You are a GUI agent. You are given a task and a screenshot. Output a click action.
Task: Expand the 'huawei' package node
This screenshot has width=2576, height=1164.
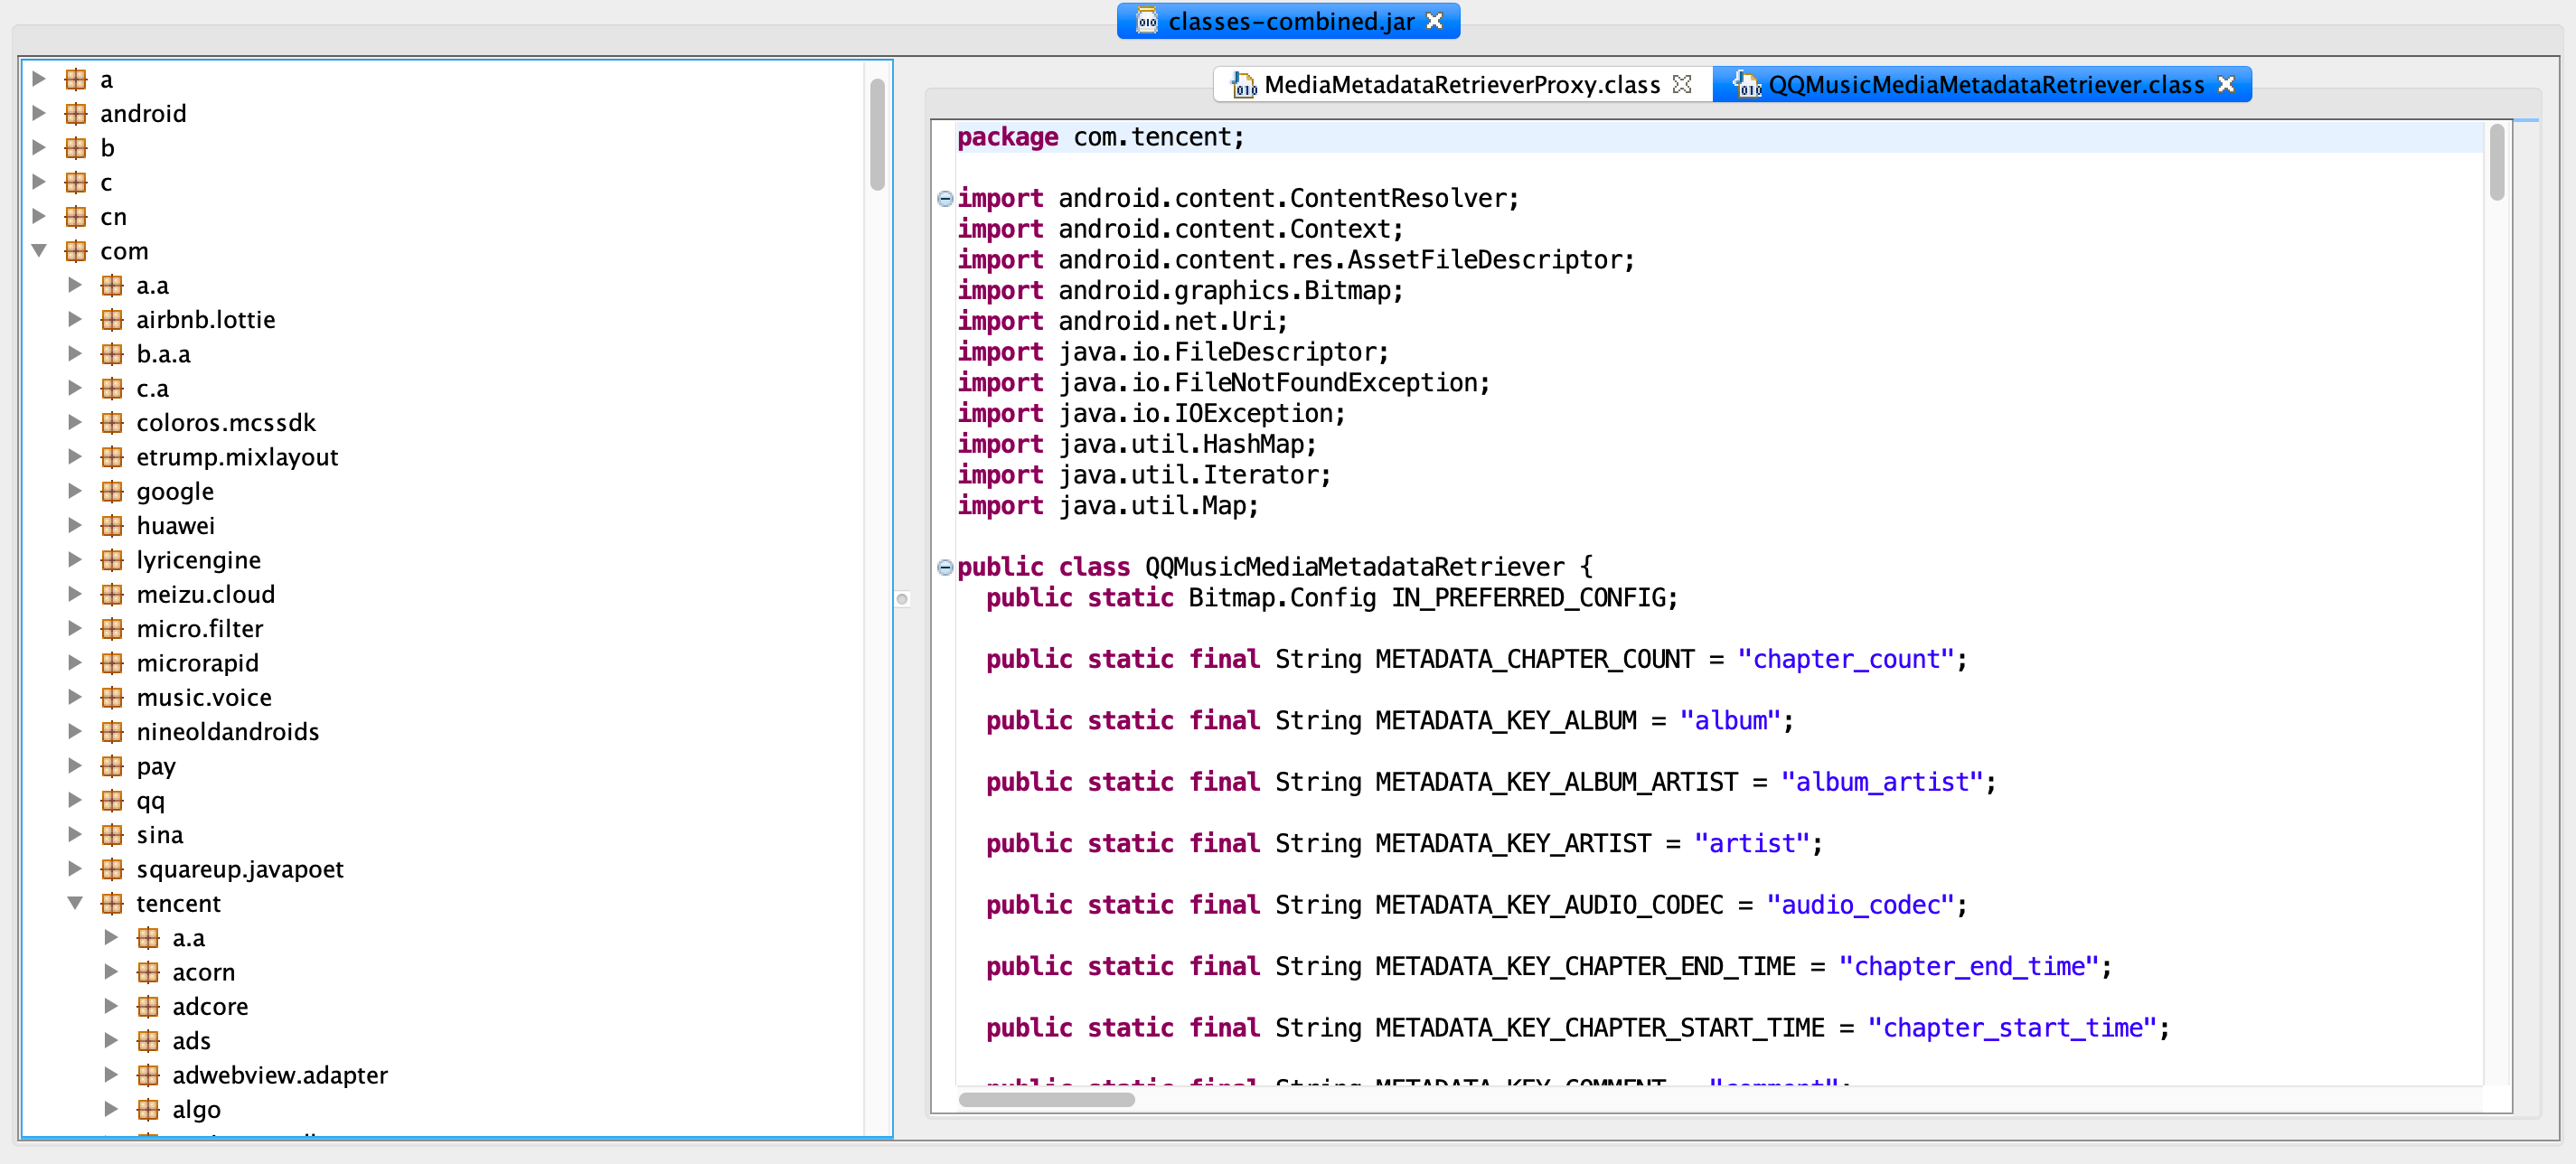click(x=75, y=525)
